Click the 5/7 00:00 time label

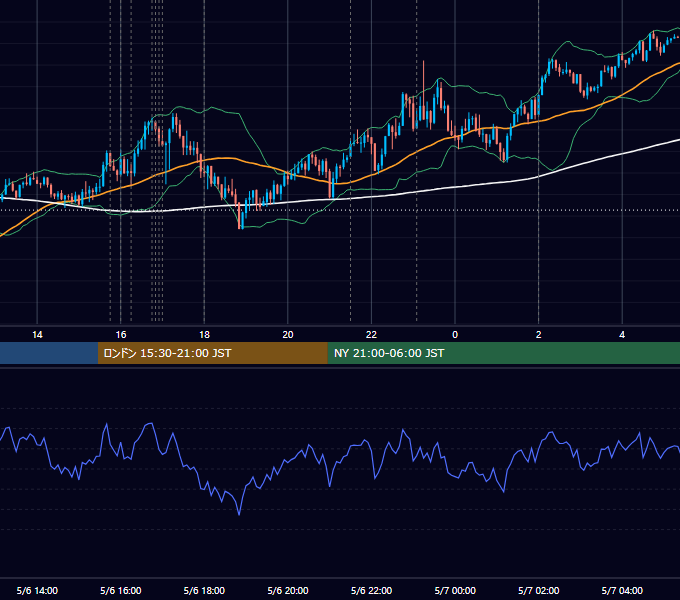[455, 590]
